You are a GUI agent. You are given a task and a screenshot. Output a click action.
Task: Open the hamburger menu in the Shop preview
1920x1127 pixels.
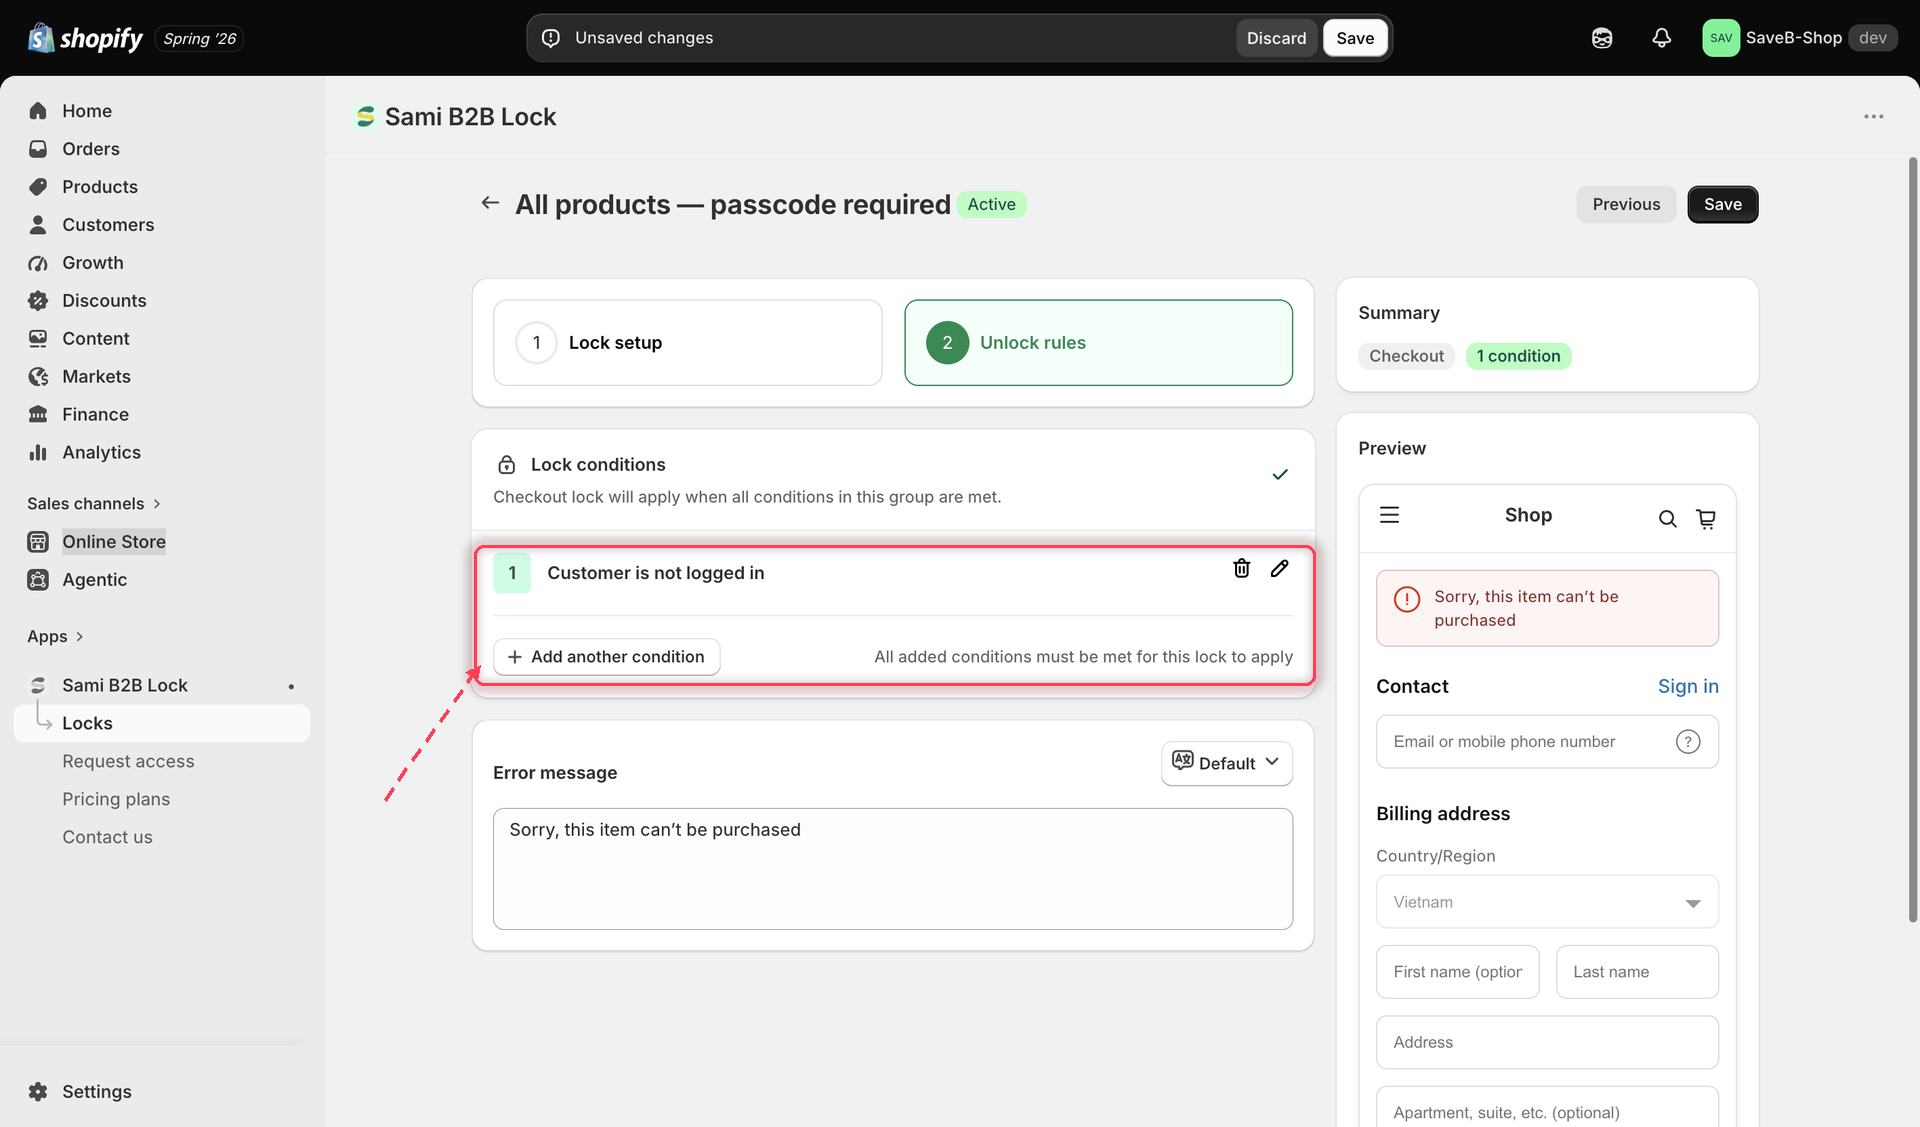click(x=1389, y=515)
